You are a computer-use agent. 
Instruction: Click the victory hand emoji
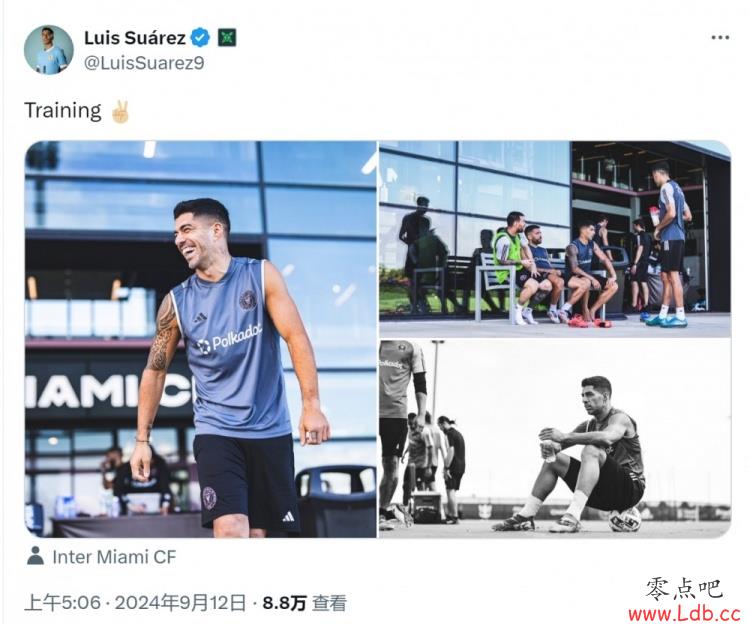[120, 111]
